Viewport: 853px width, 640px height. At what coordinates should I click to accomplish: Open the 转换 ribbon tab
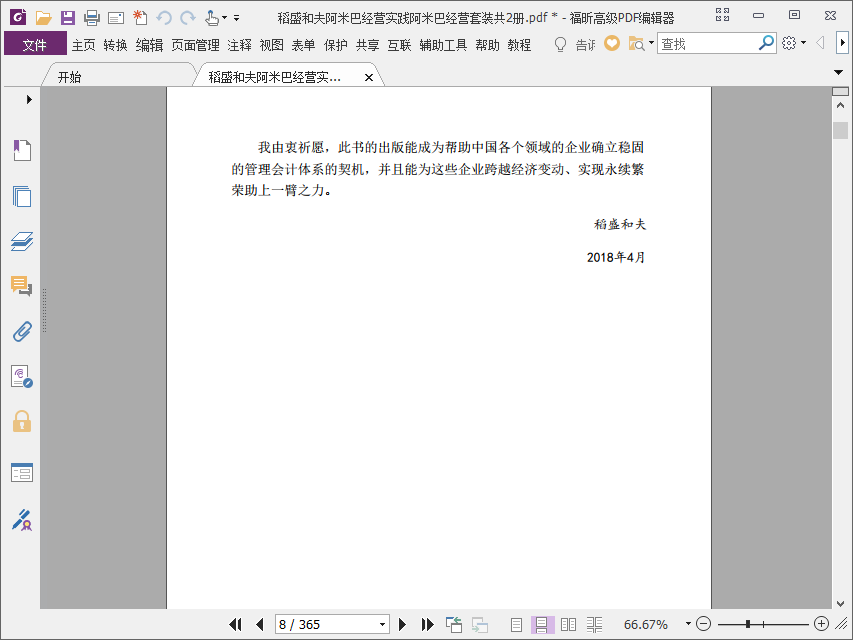click(115, 45)
